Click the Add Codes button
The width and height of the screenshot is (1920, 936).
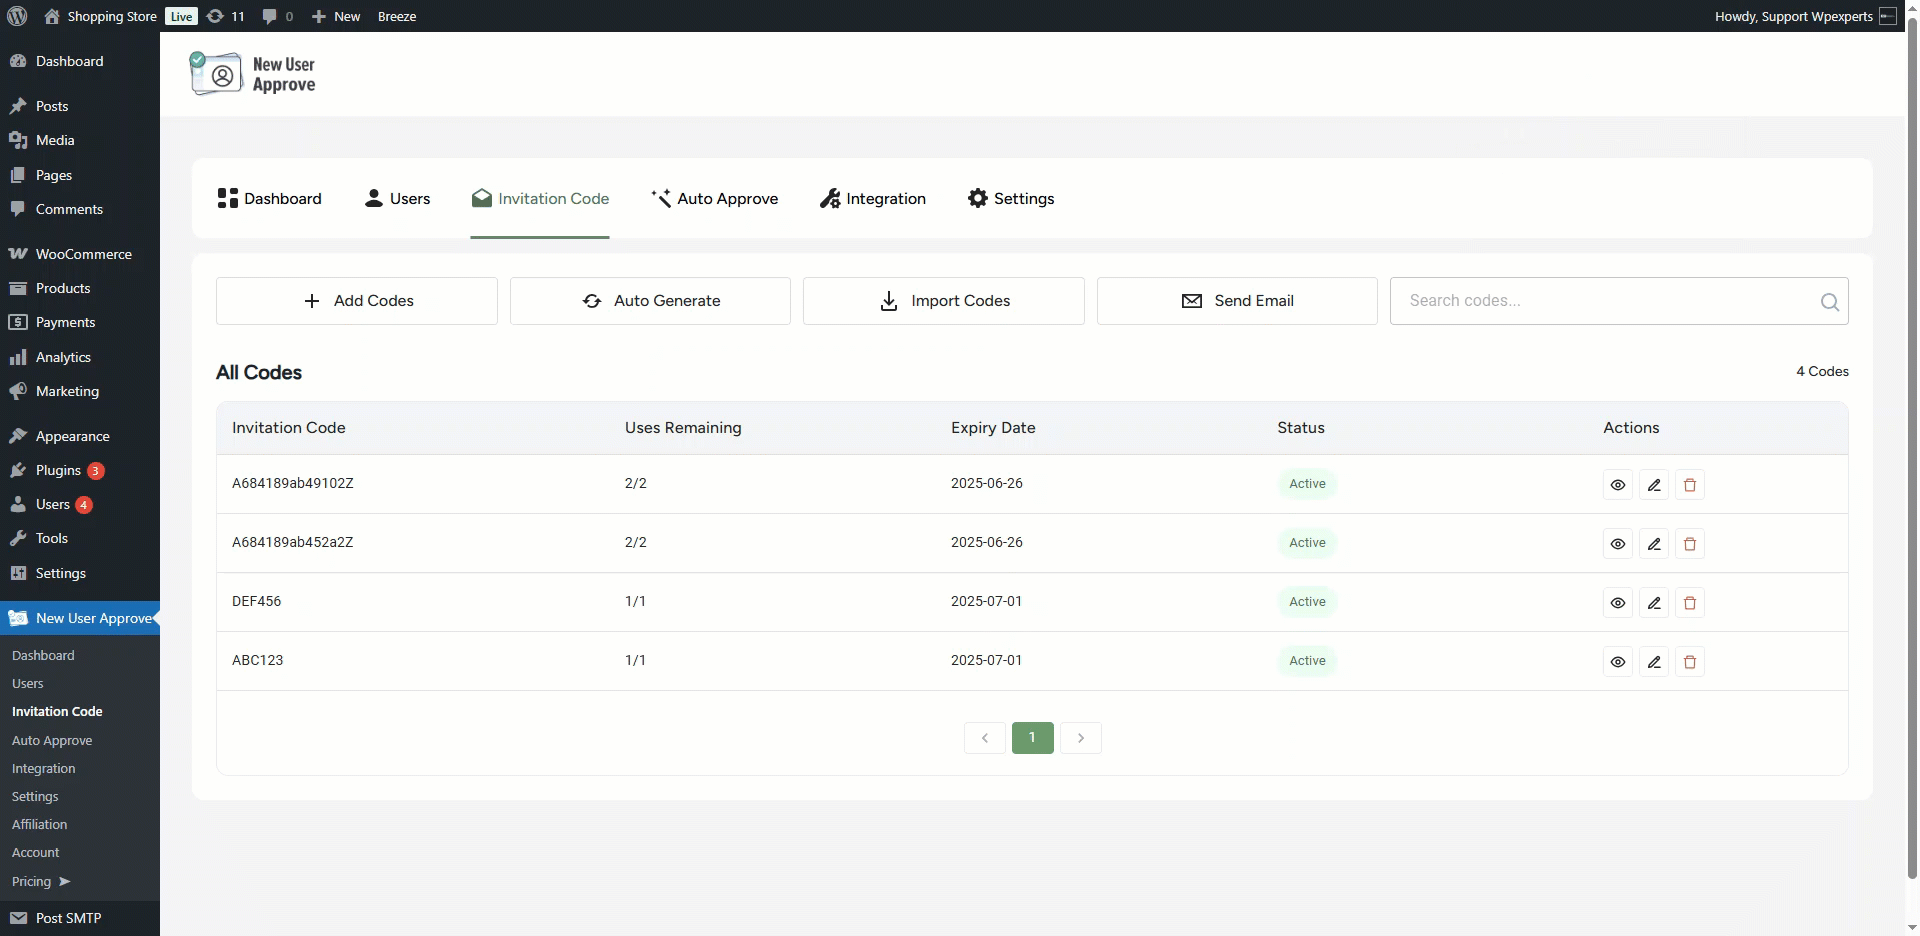click(357, 301)
